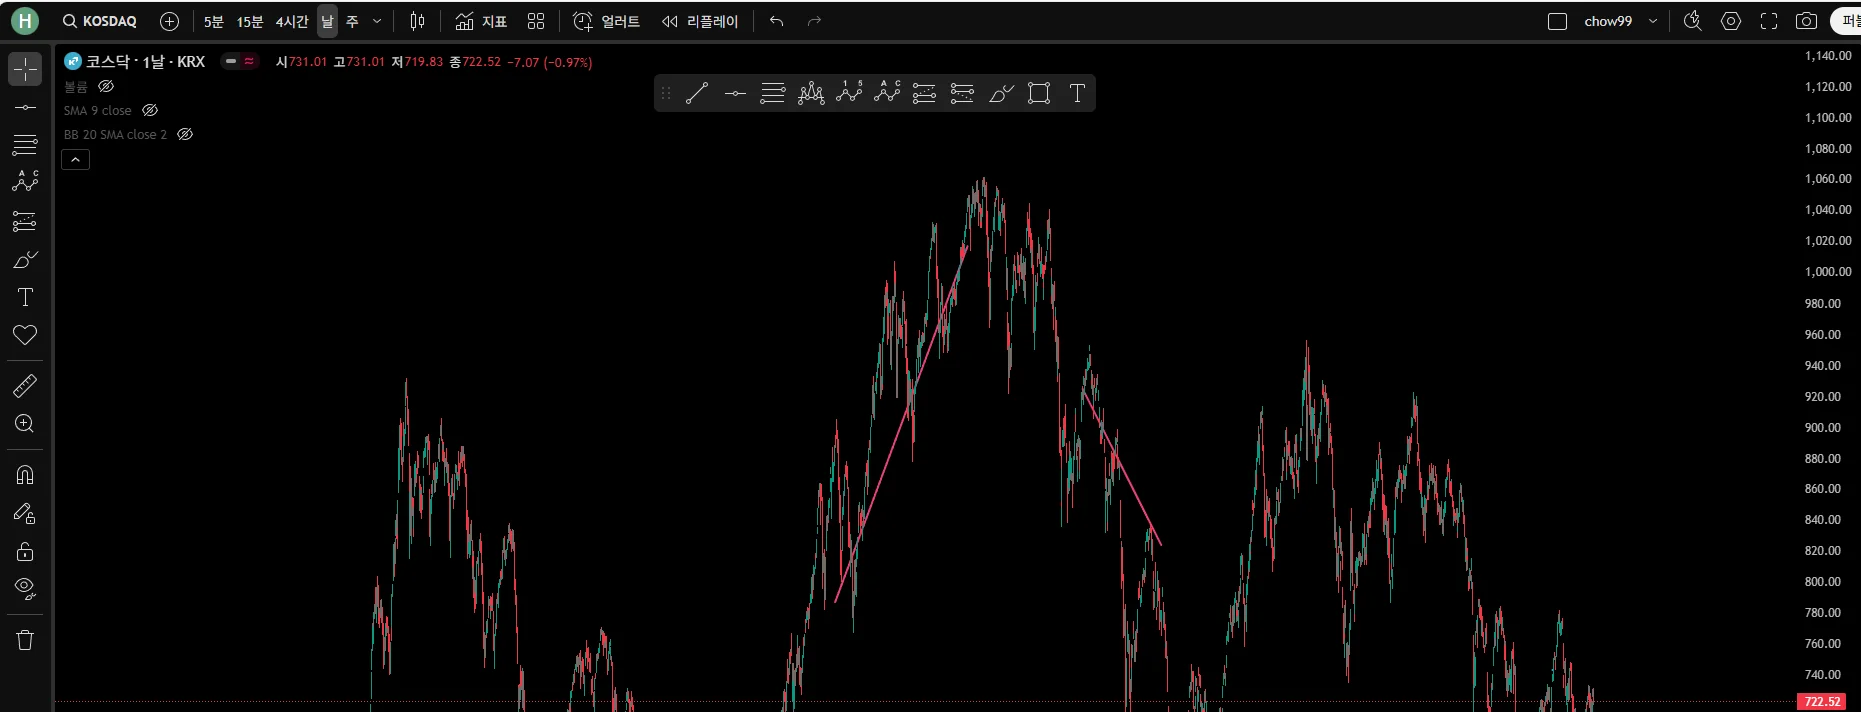Take chart snapshot with camera icon
The height and width of the screenshot is (712, 1861).
(x=1806, y=21)
